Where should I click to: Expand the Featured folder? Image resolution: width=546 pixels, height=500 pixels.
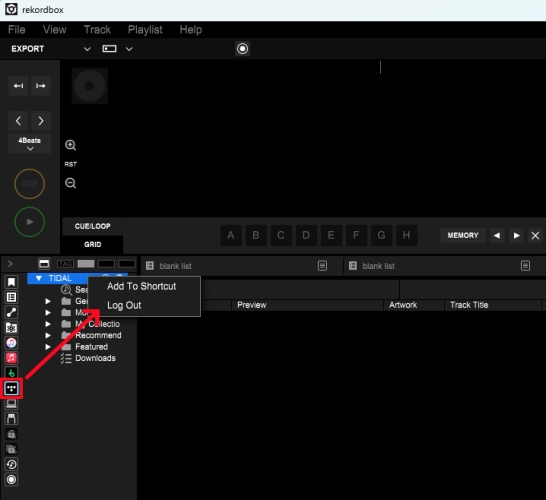click(x=48, y=347)
